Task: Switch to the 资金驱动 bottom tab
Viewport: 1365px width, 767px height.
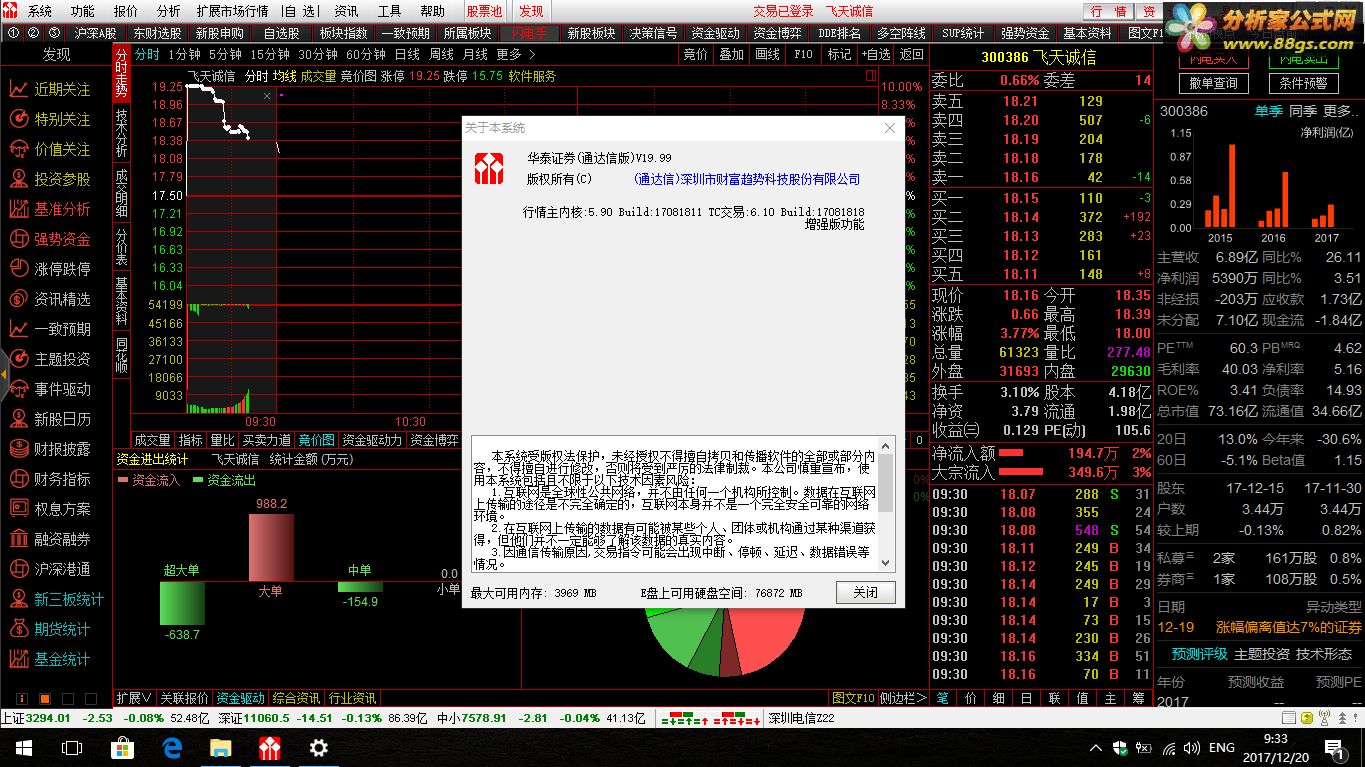Action: [x=240, y=698]
